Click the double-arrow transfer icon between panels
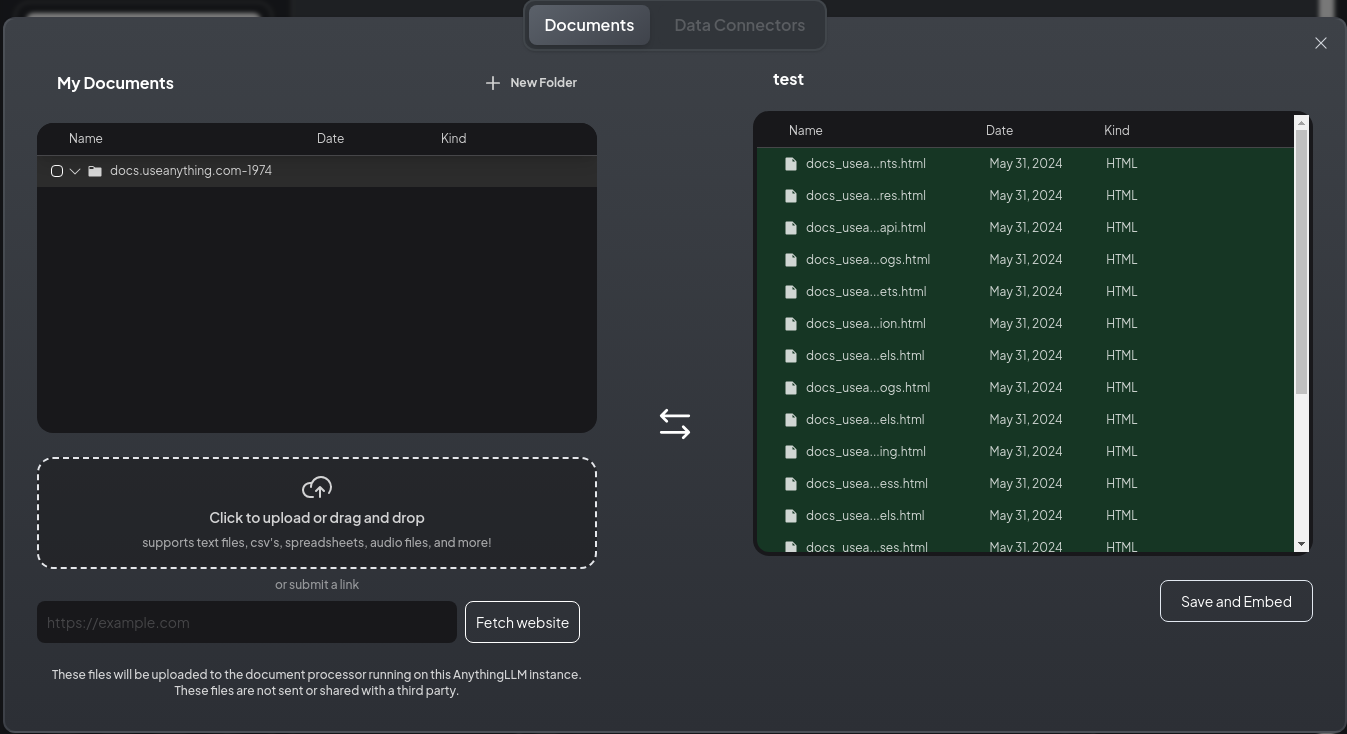The width and height of the screenshot is (1347, 734). coord(675,423)
